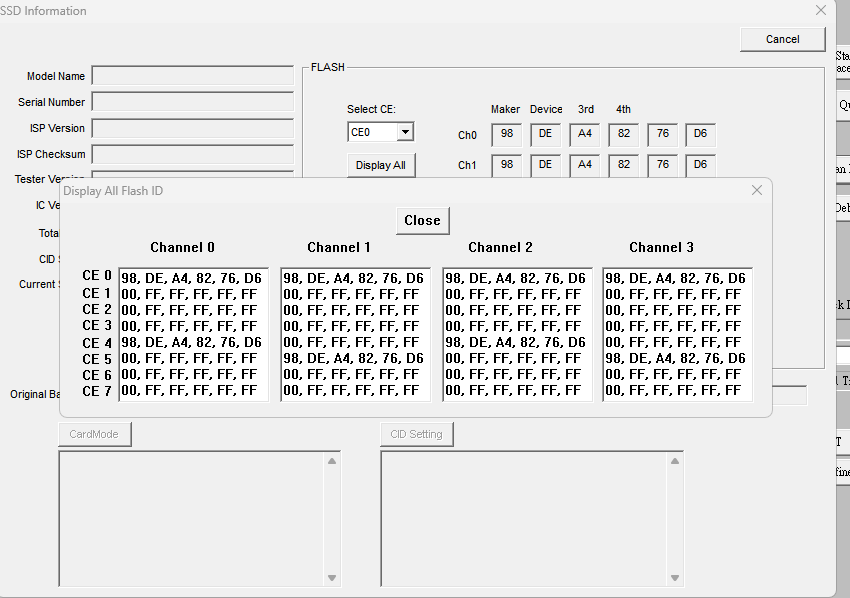
Task: Click the Channel 1 column heading
Action: click(339, 248)
